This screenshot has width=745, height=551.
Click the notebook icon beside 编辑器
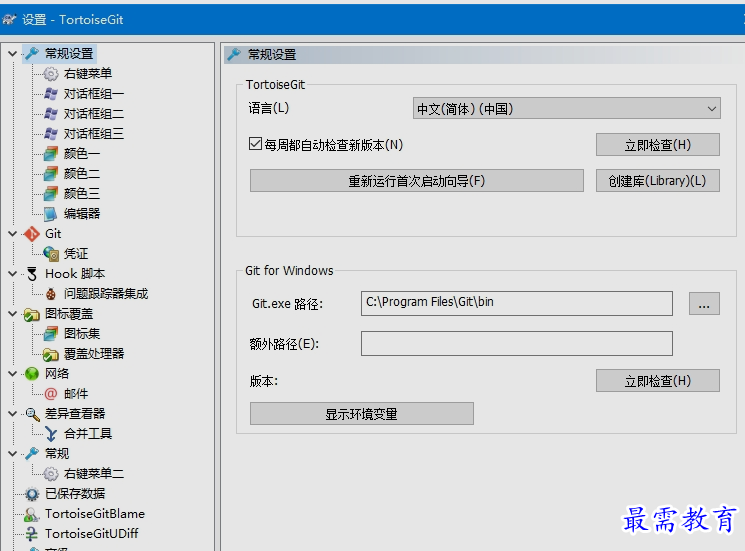(51, 214)
